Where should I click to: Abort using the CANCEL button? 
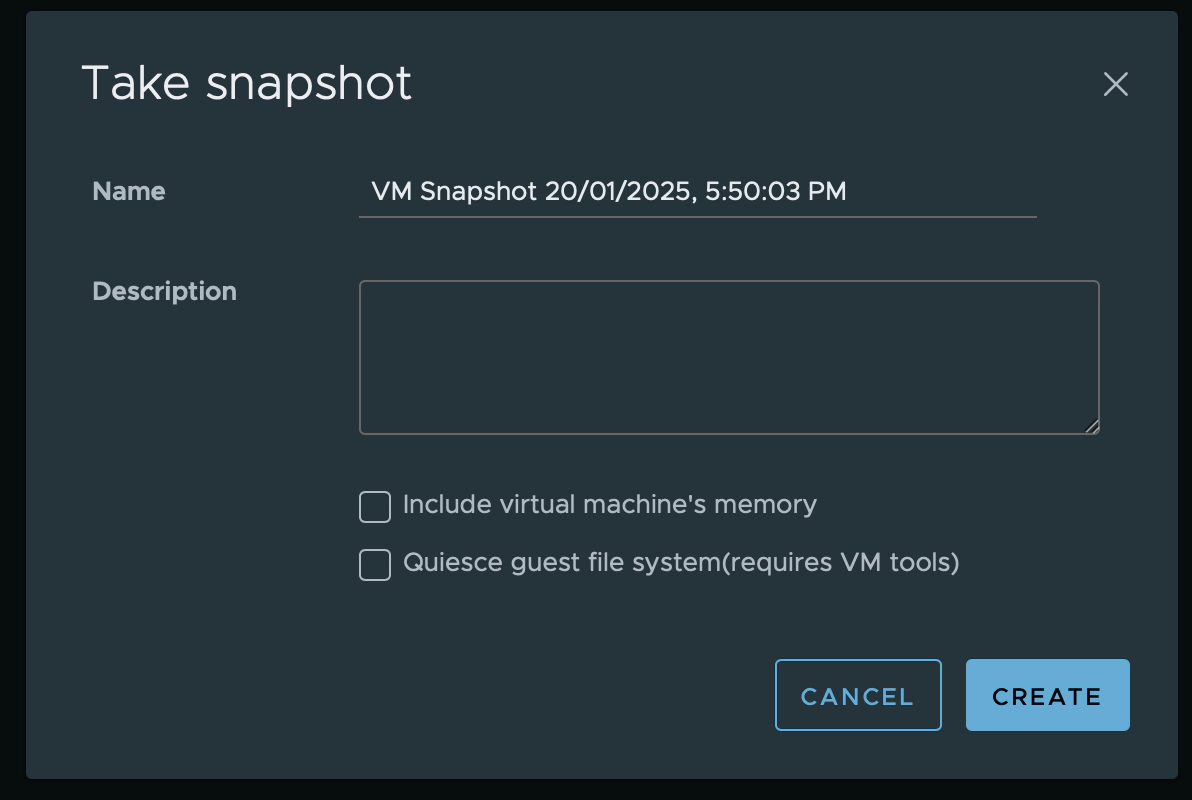[x=857, y=694]
